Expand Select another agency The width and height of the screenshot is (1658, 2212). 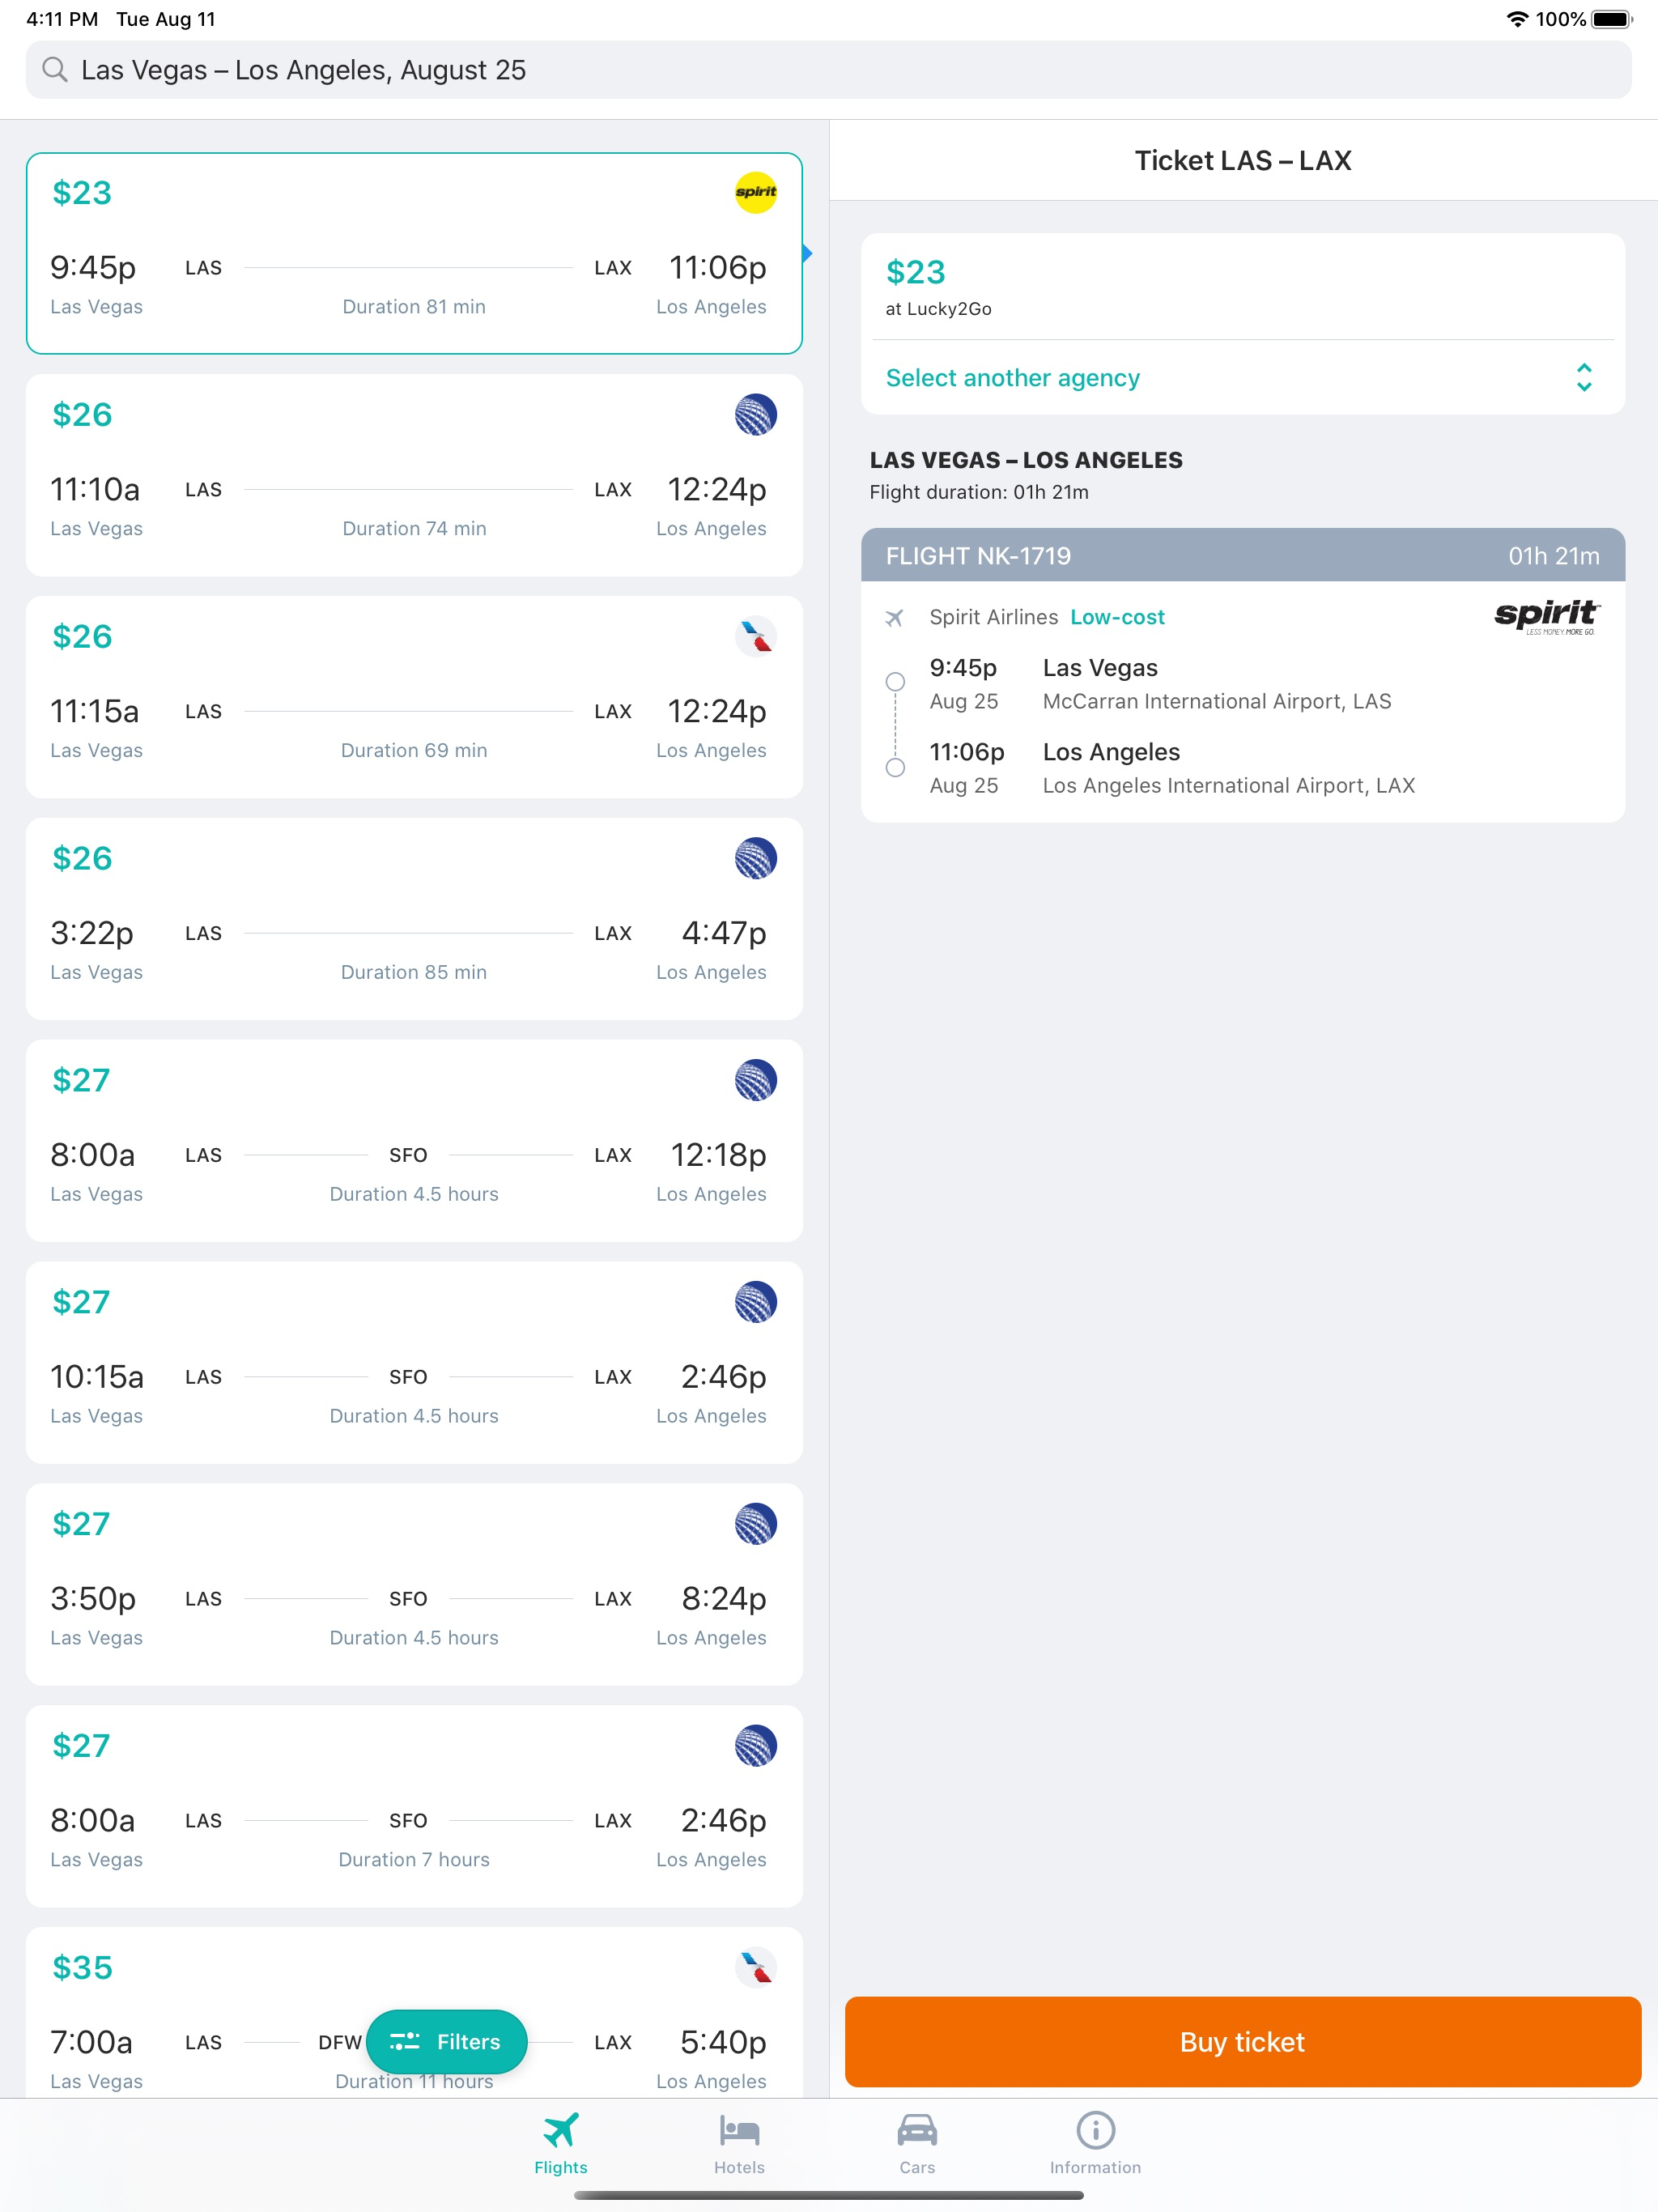(x=1013, y=378)
